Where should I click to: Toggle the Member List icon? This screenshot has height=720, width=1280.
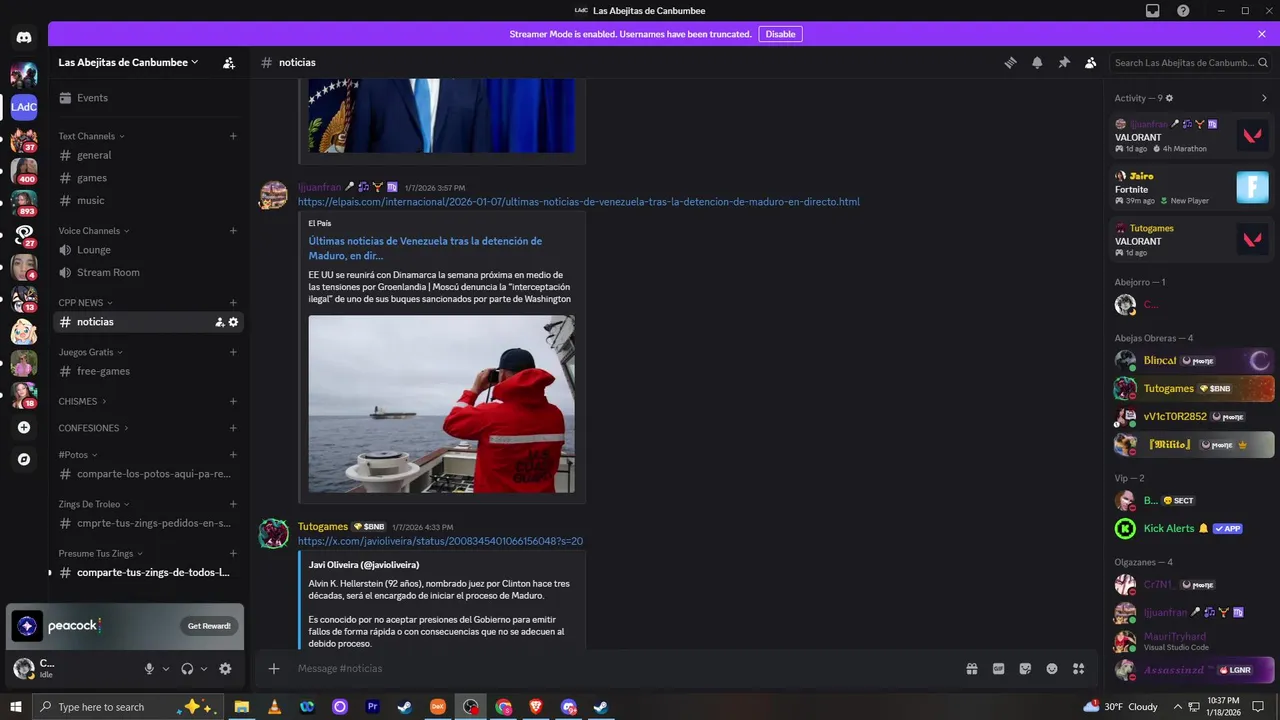[x=1091, y=62]
